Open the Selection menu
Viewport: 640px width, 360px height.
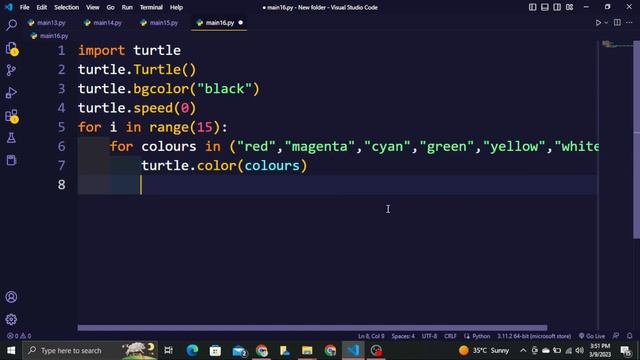click(67, 7)
